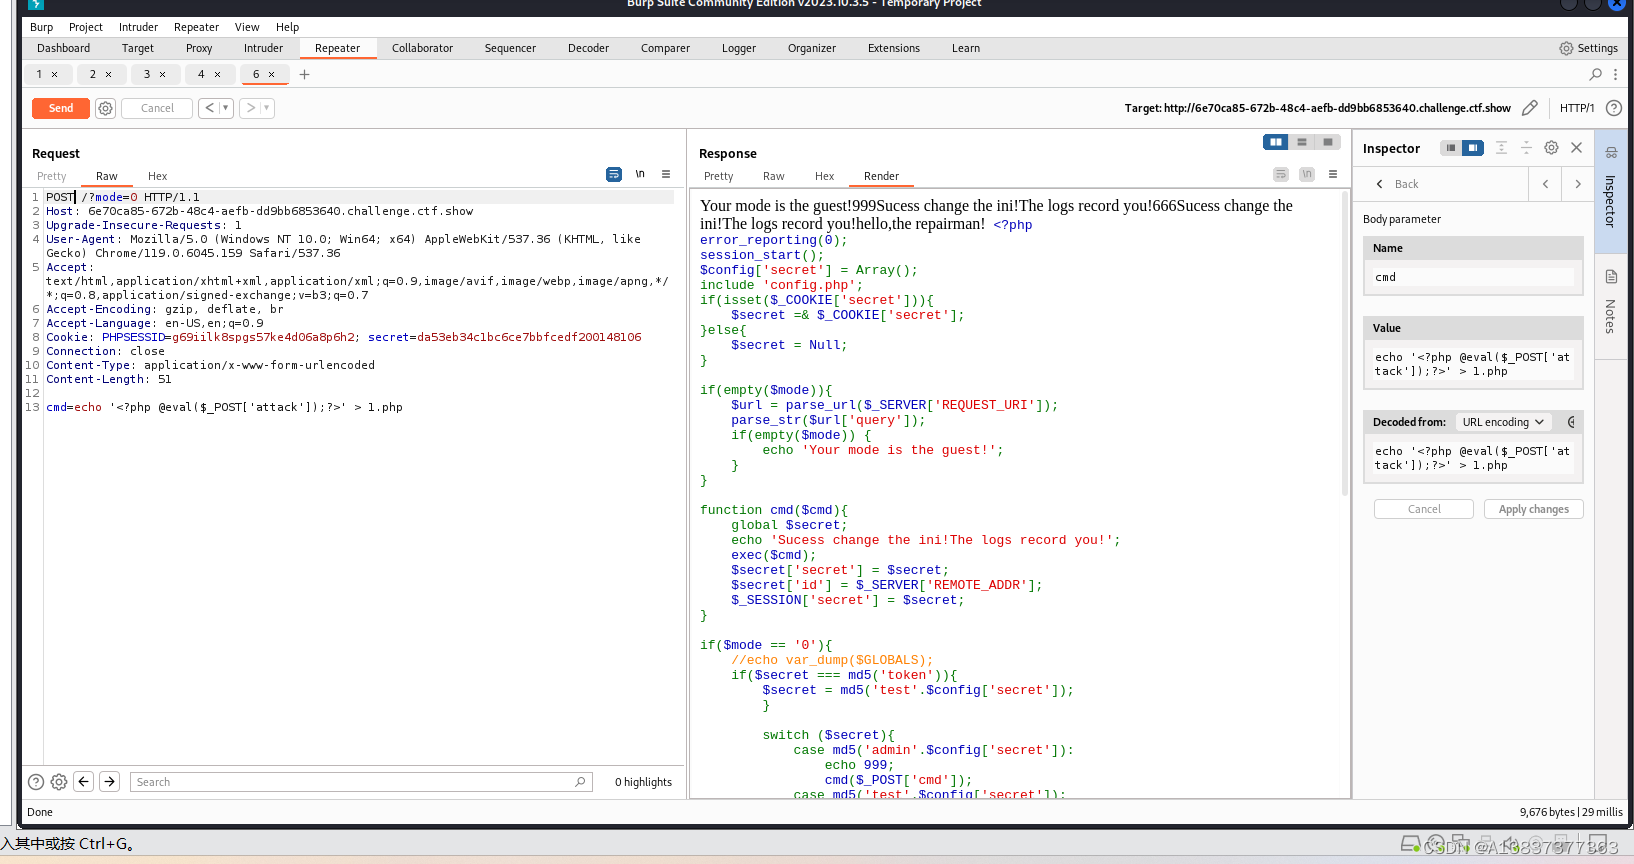The height and width of the screenshot is (864, 1634).
Task: Select combined tabbed request/response layout
Action: tap(1328, 142)
